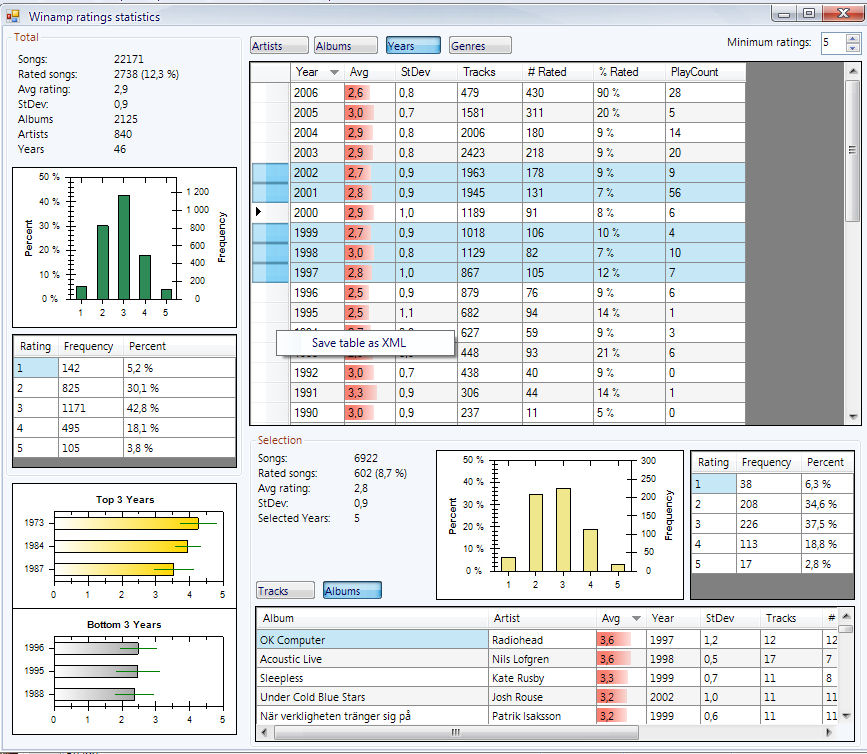Increase the Minimum ratings value with the up arrow
The image size is (867, 754).
click(853, 39)
